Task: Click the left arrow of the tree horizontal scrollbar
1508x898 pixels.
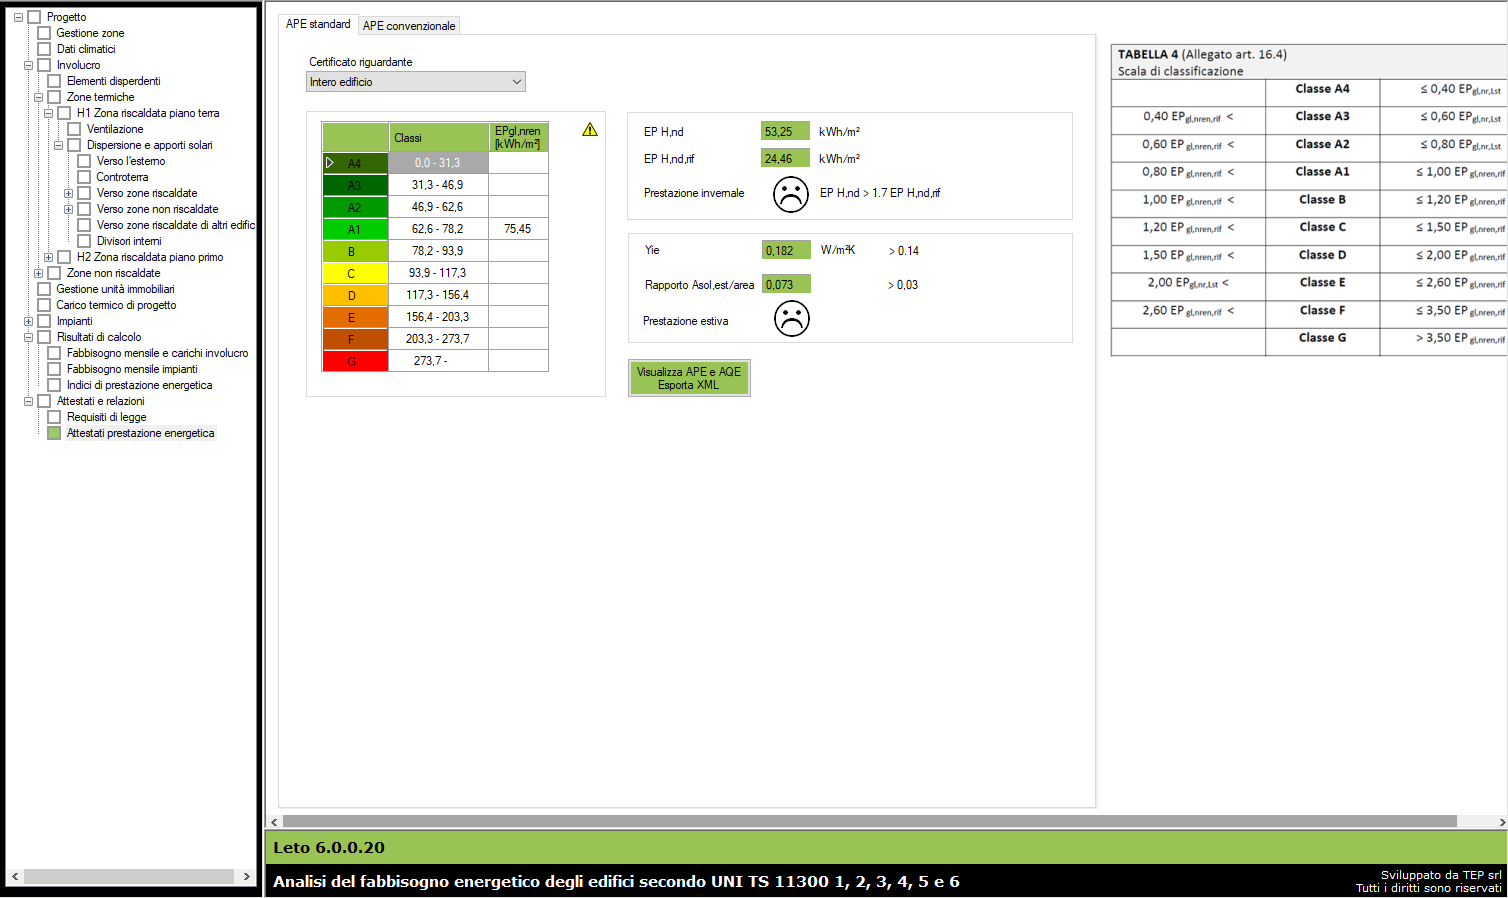Action: pyautogui.click(x=15, y=877)
